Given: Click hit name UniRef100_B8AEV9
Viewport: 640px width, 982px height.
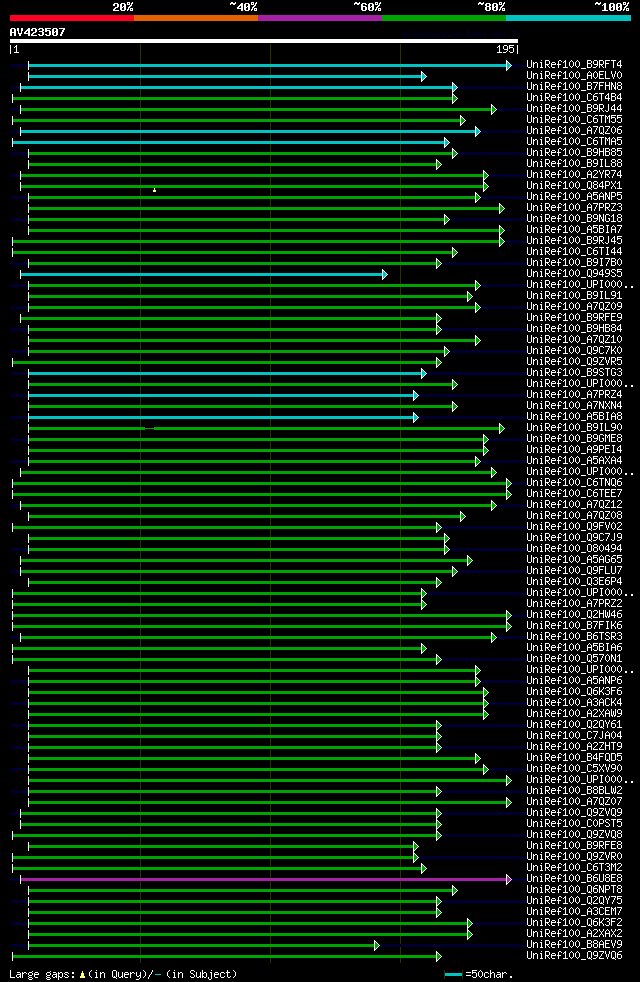Looking at the screenshot, I should (x=574, y=945).
